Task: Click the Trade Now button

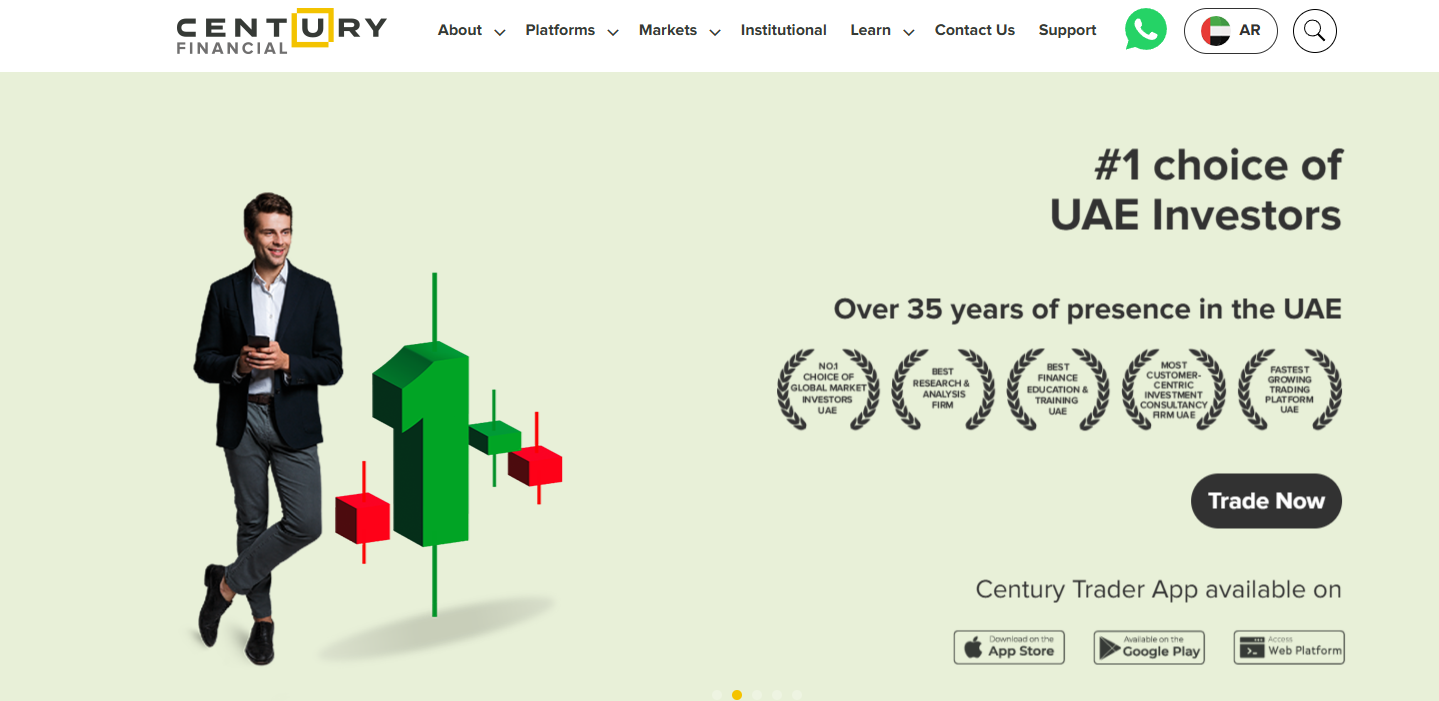Action: 1265,501
